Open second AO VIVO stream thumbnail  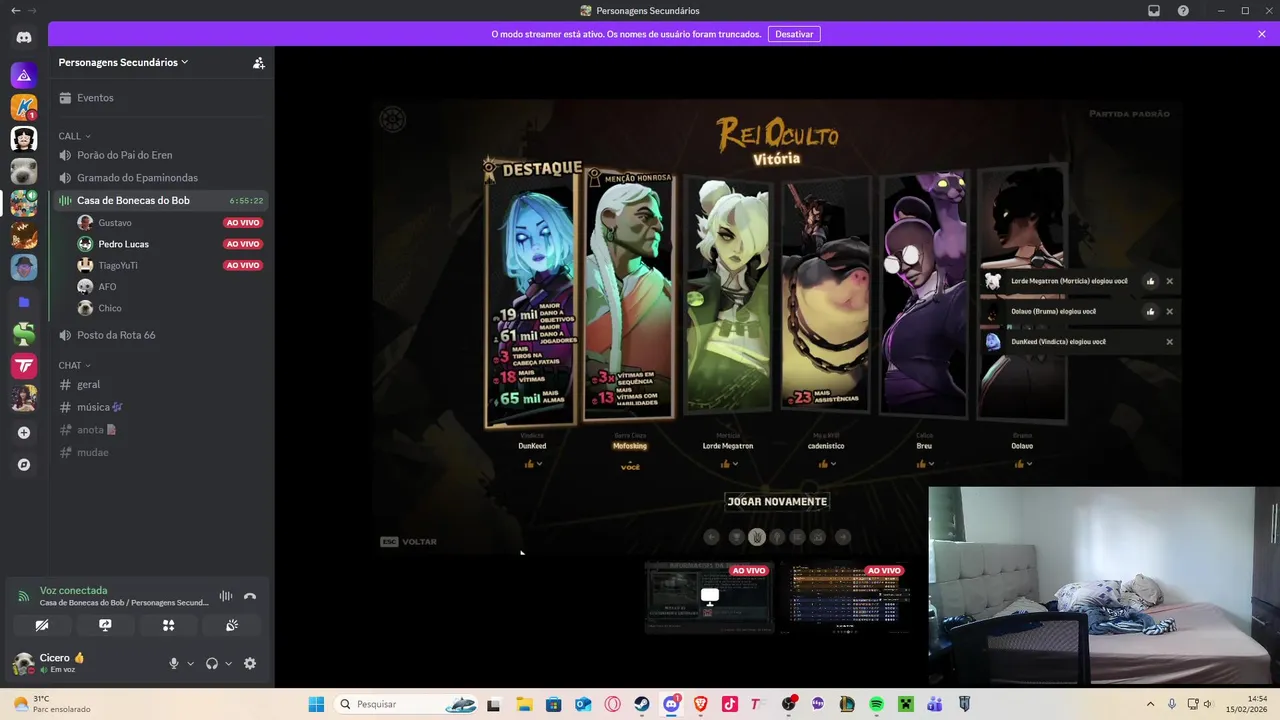coord(846,597)
